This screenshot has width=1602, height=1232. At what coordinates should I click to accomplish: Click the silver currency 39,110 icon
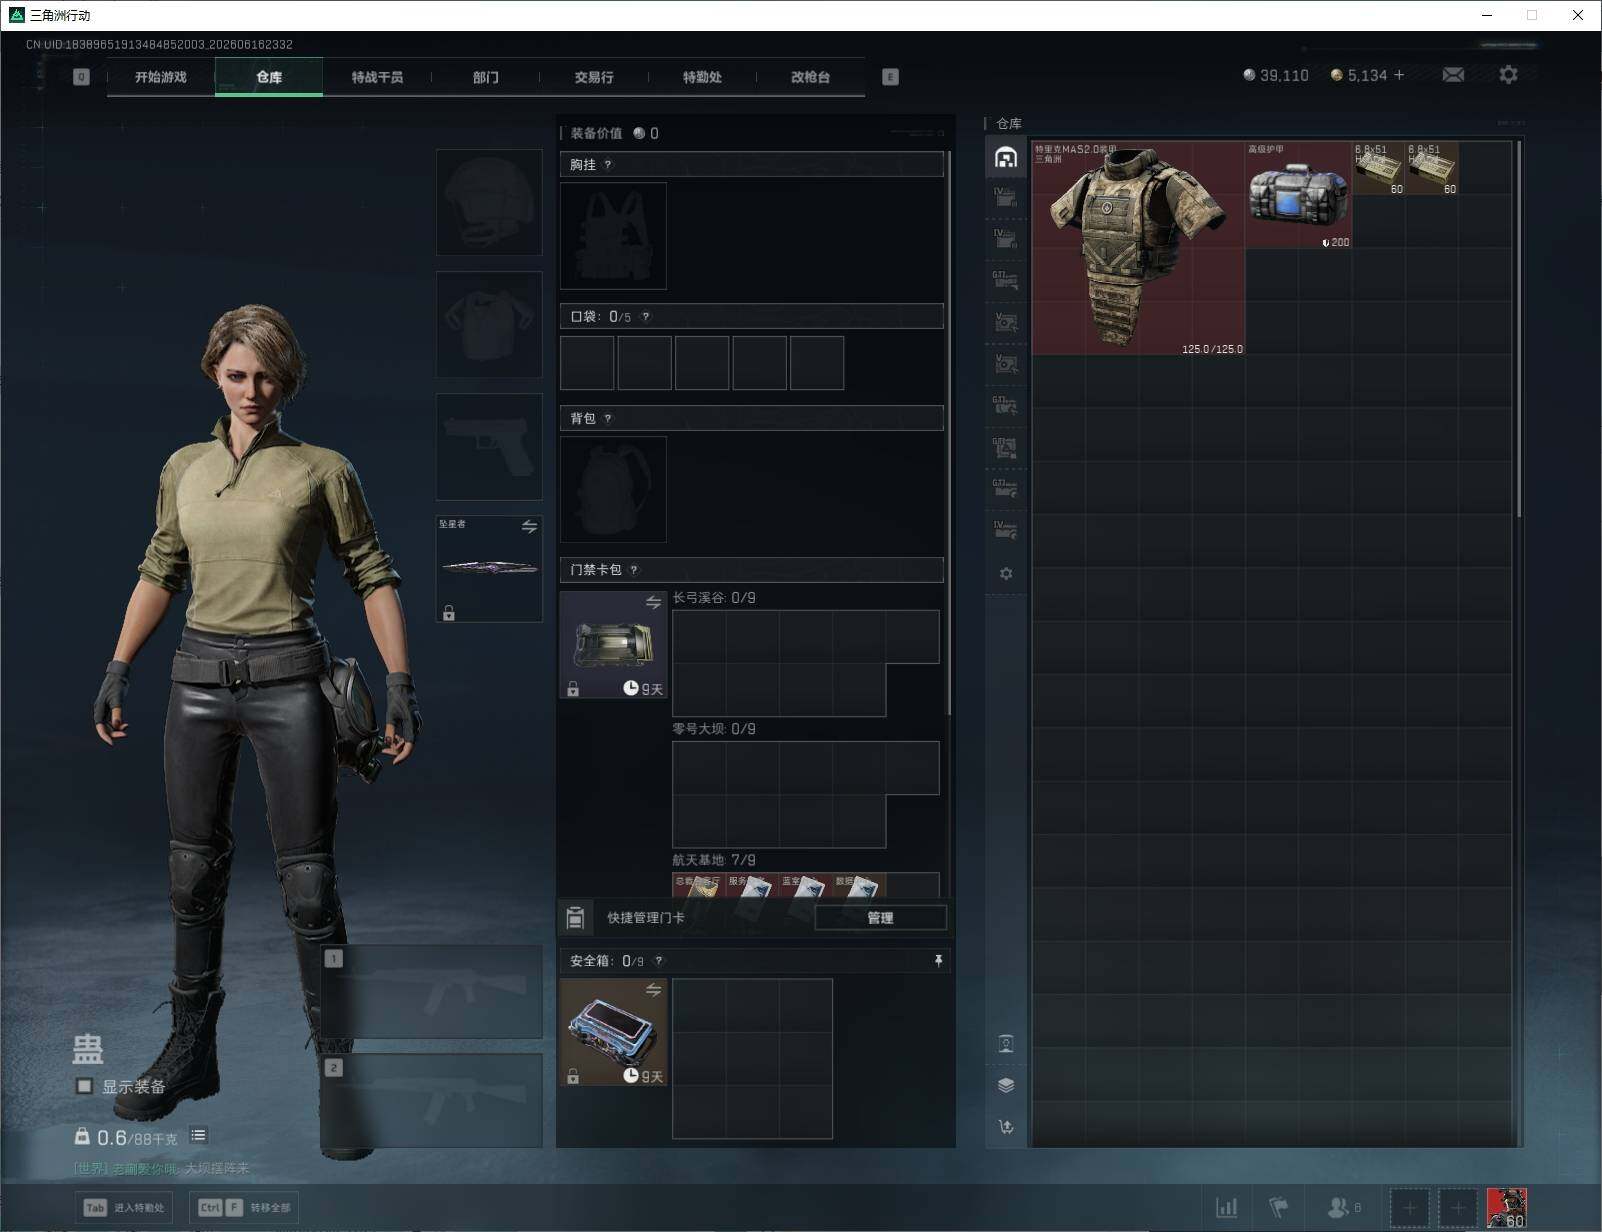[1249, 75]
